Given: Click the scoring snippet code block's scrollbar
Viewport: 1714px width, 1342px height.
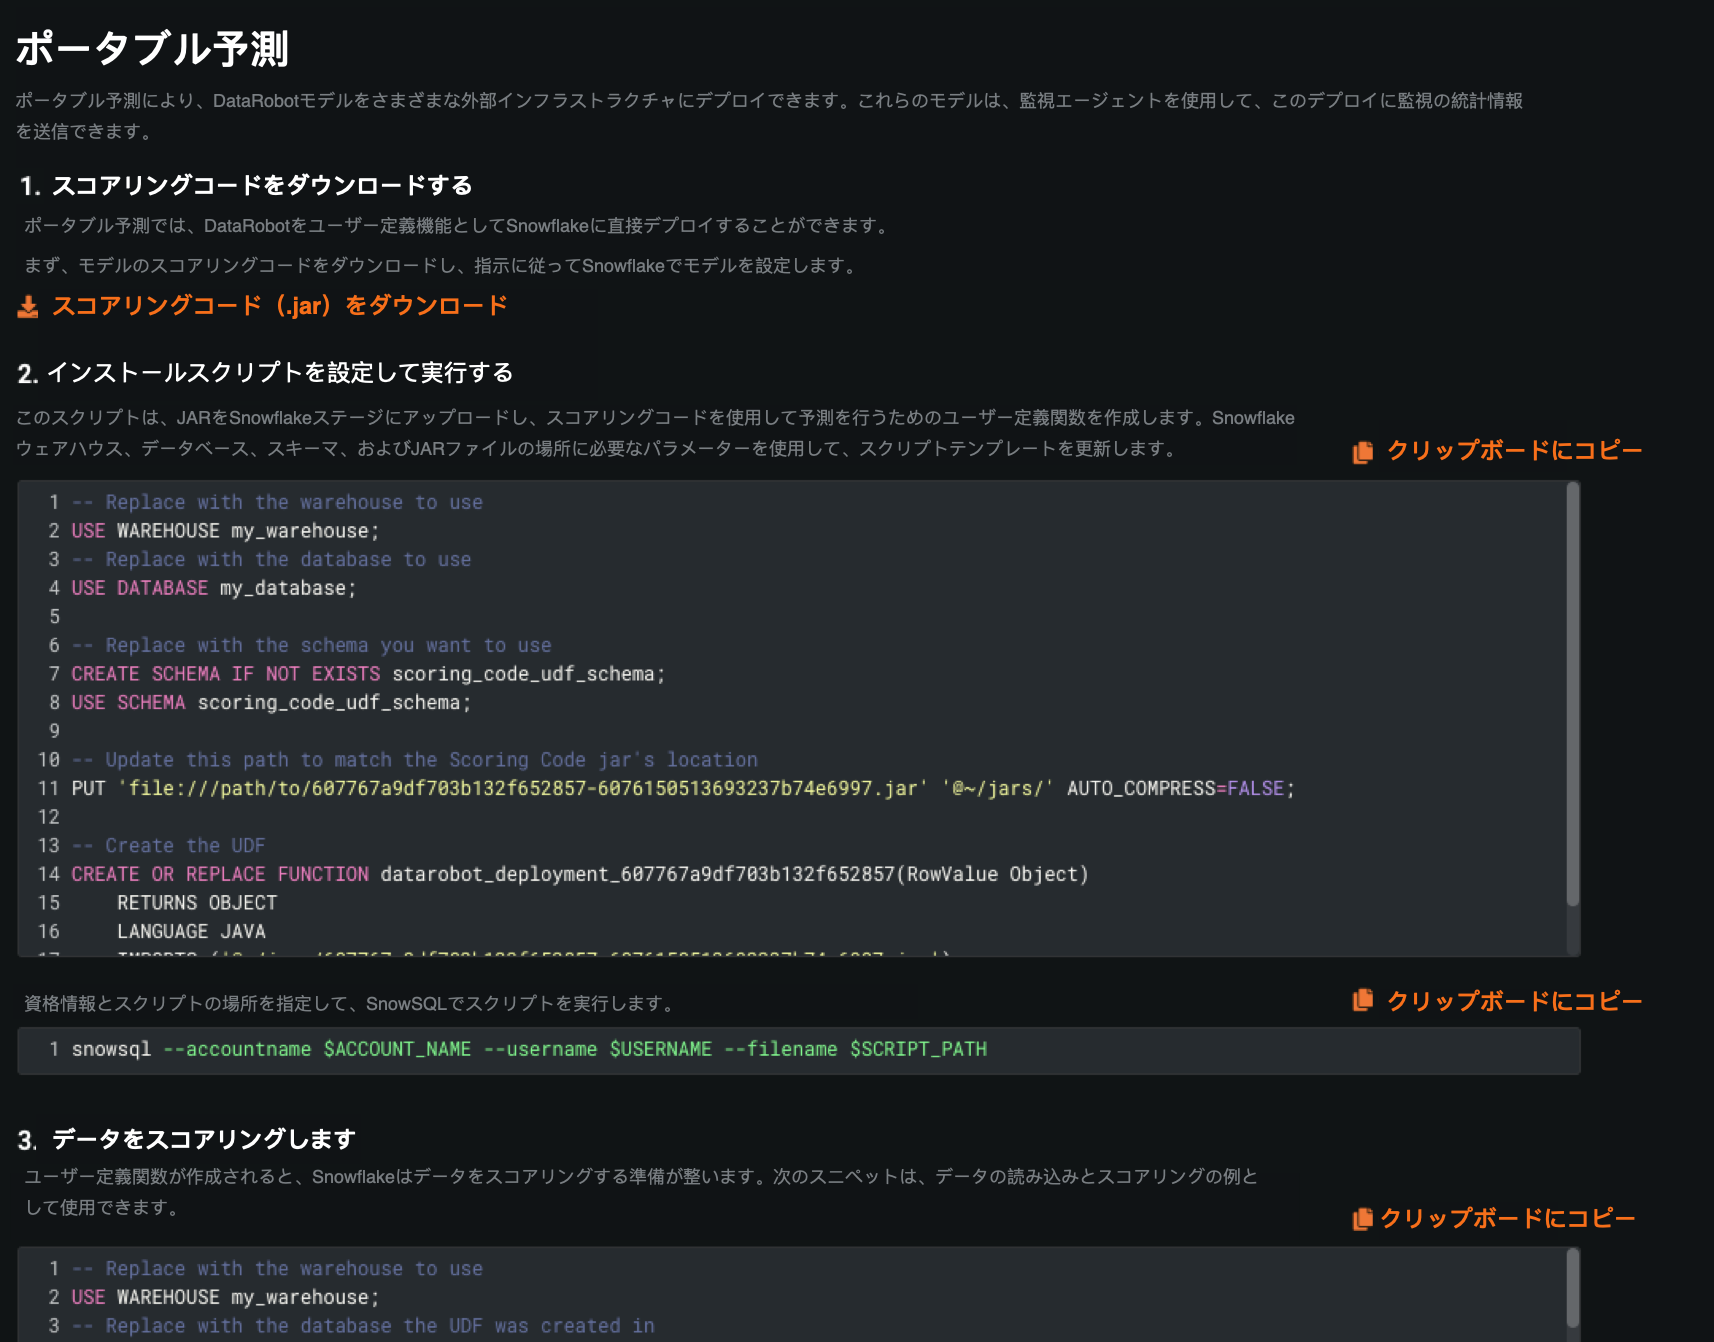Looking at the screenshot, I should [x=1572, y=1290].
